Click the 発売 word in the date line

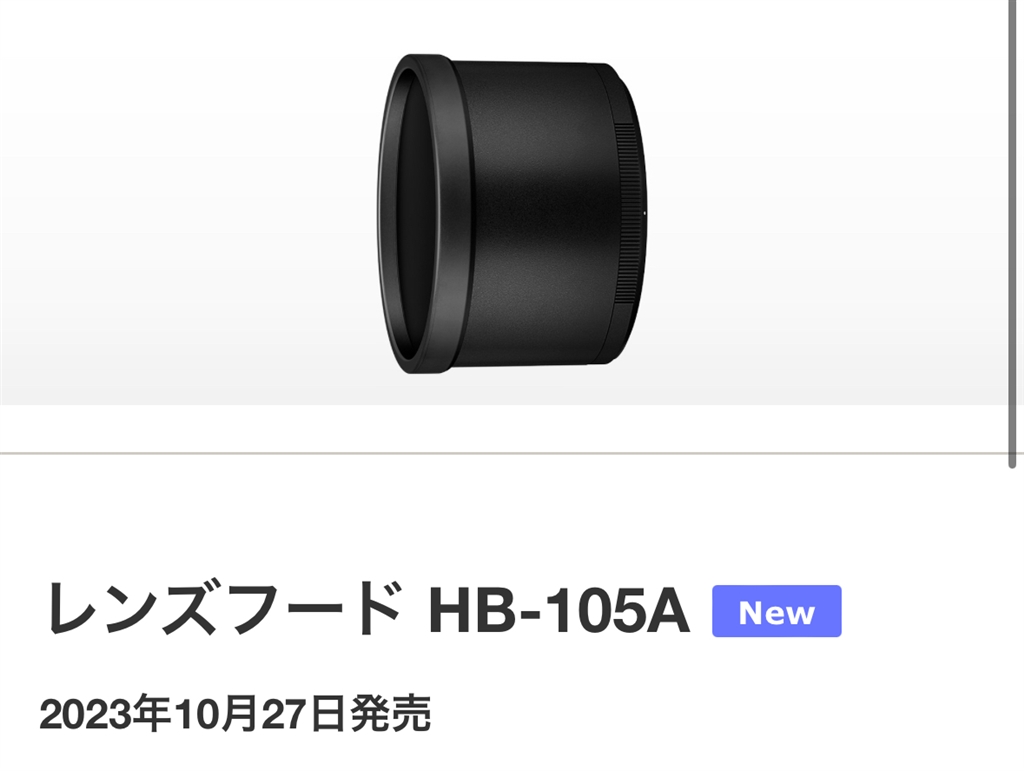tap(391, 714)
